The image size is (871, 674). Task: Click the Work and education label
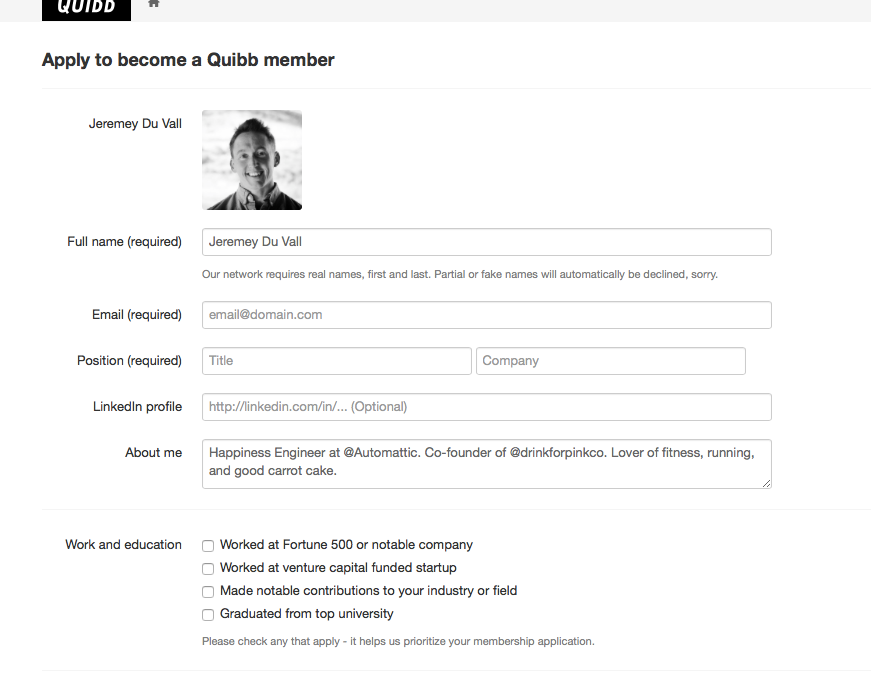tap(123, 545)
